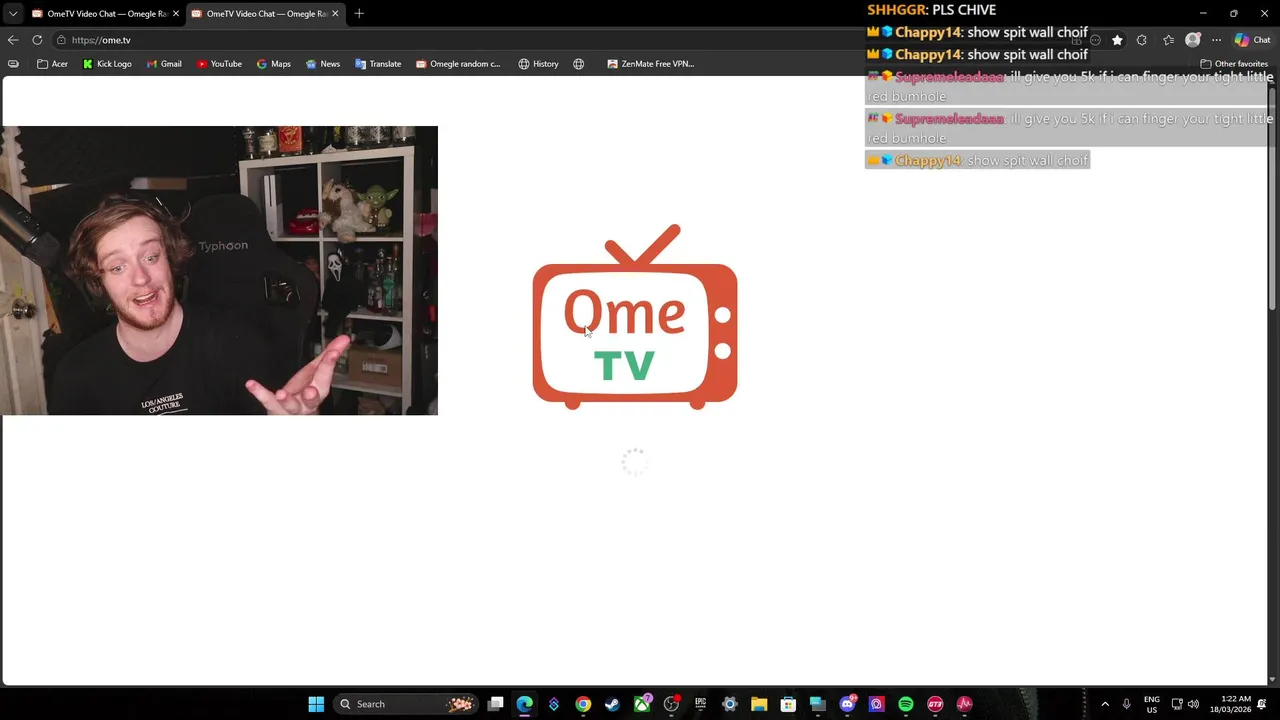
Task: Open Discord from the taskbar
Action: tap(848, 704)
